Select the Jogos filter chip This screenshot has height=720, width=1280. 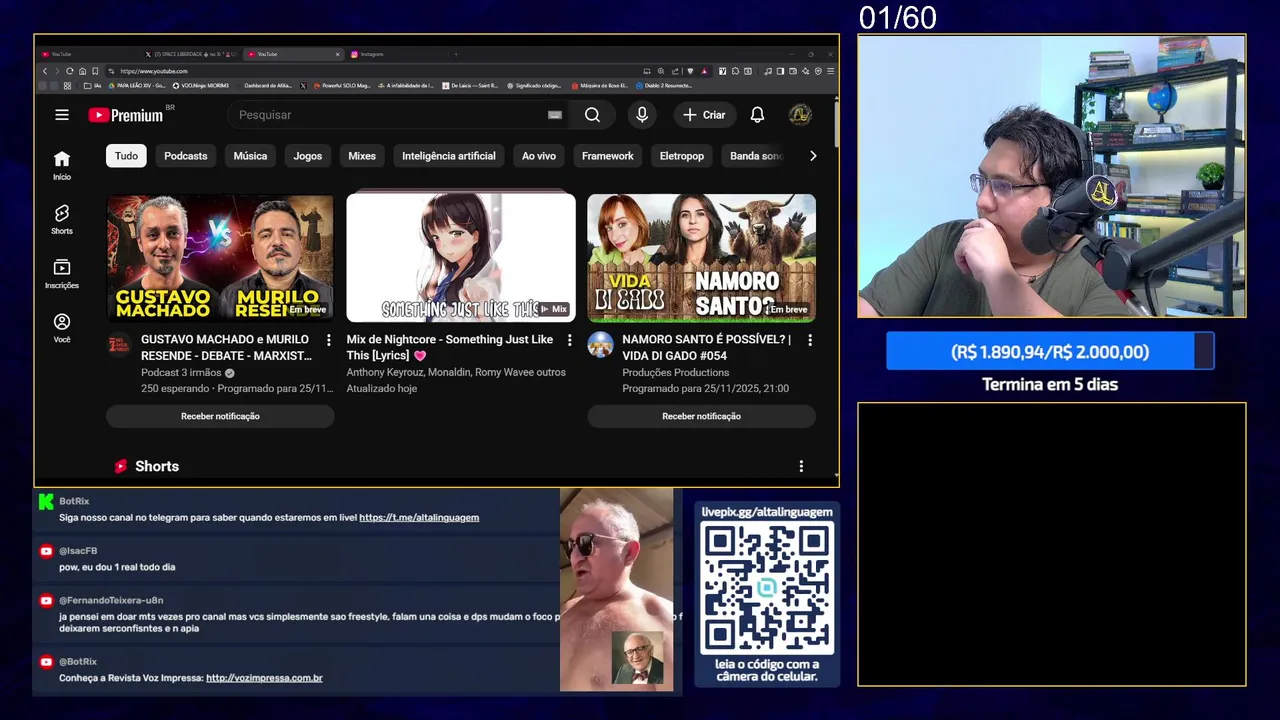307,156
